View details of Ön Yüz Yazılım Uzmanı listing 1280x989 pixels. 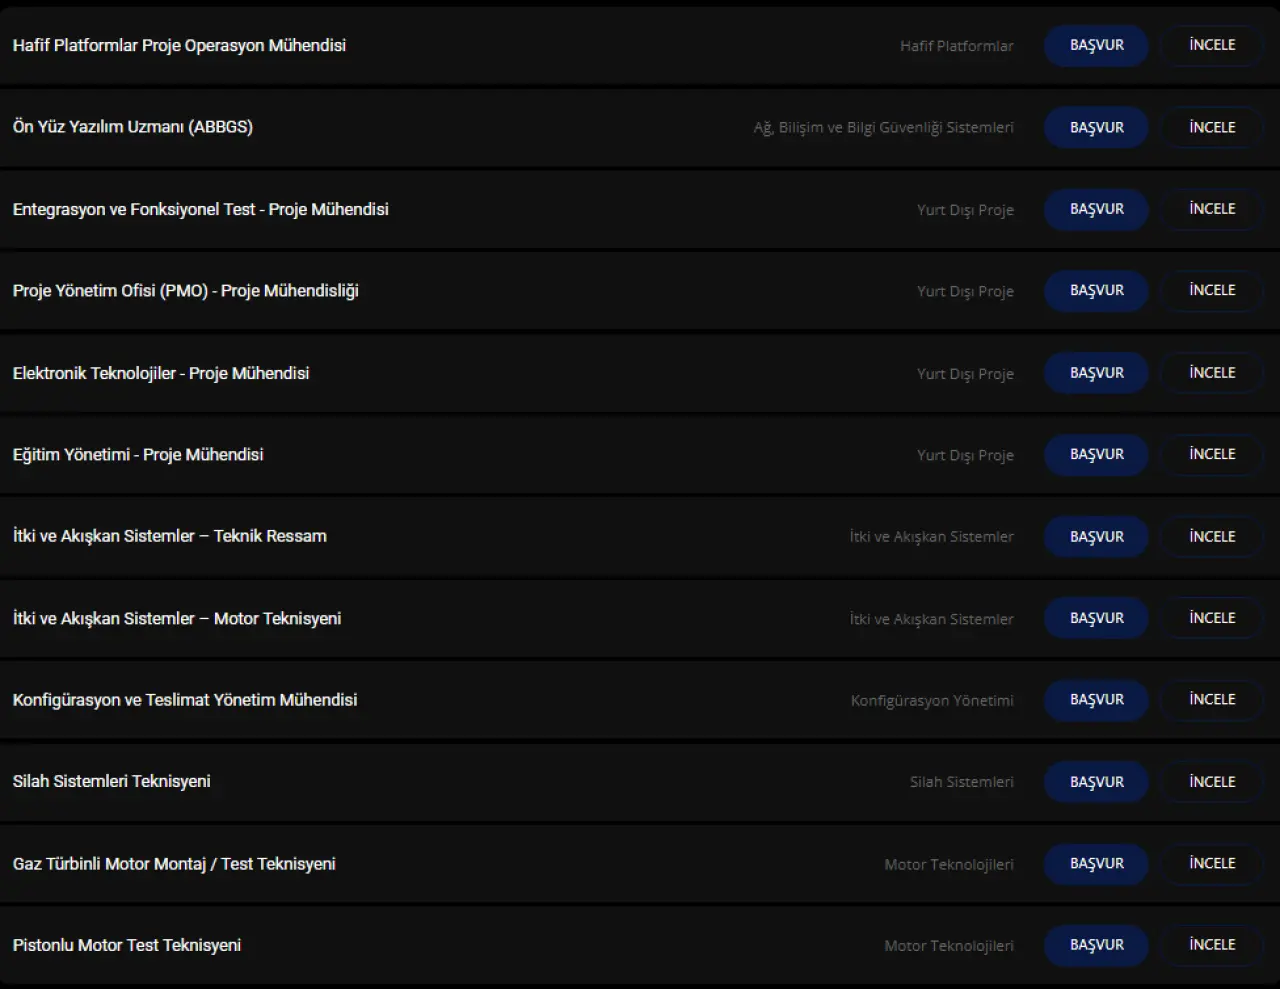tap(1212, 128)
